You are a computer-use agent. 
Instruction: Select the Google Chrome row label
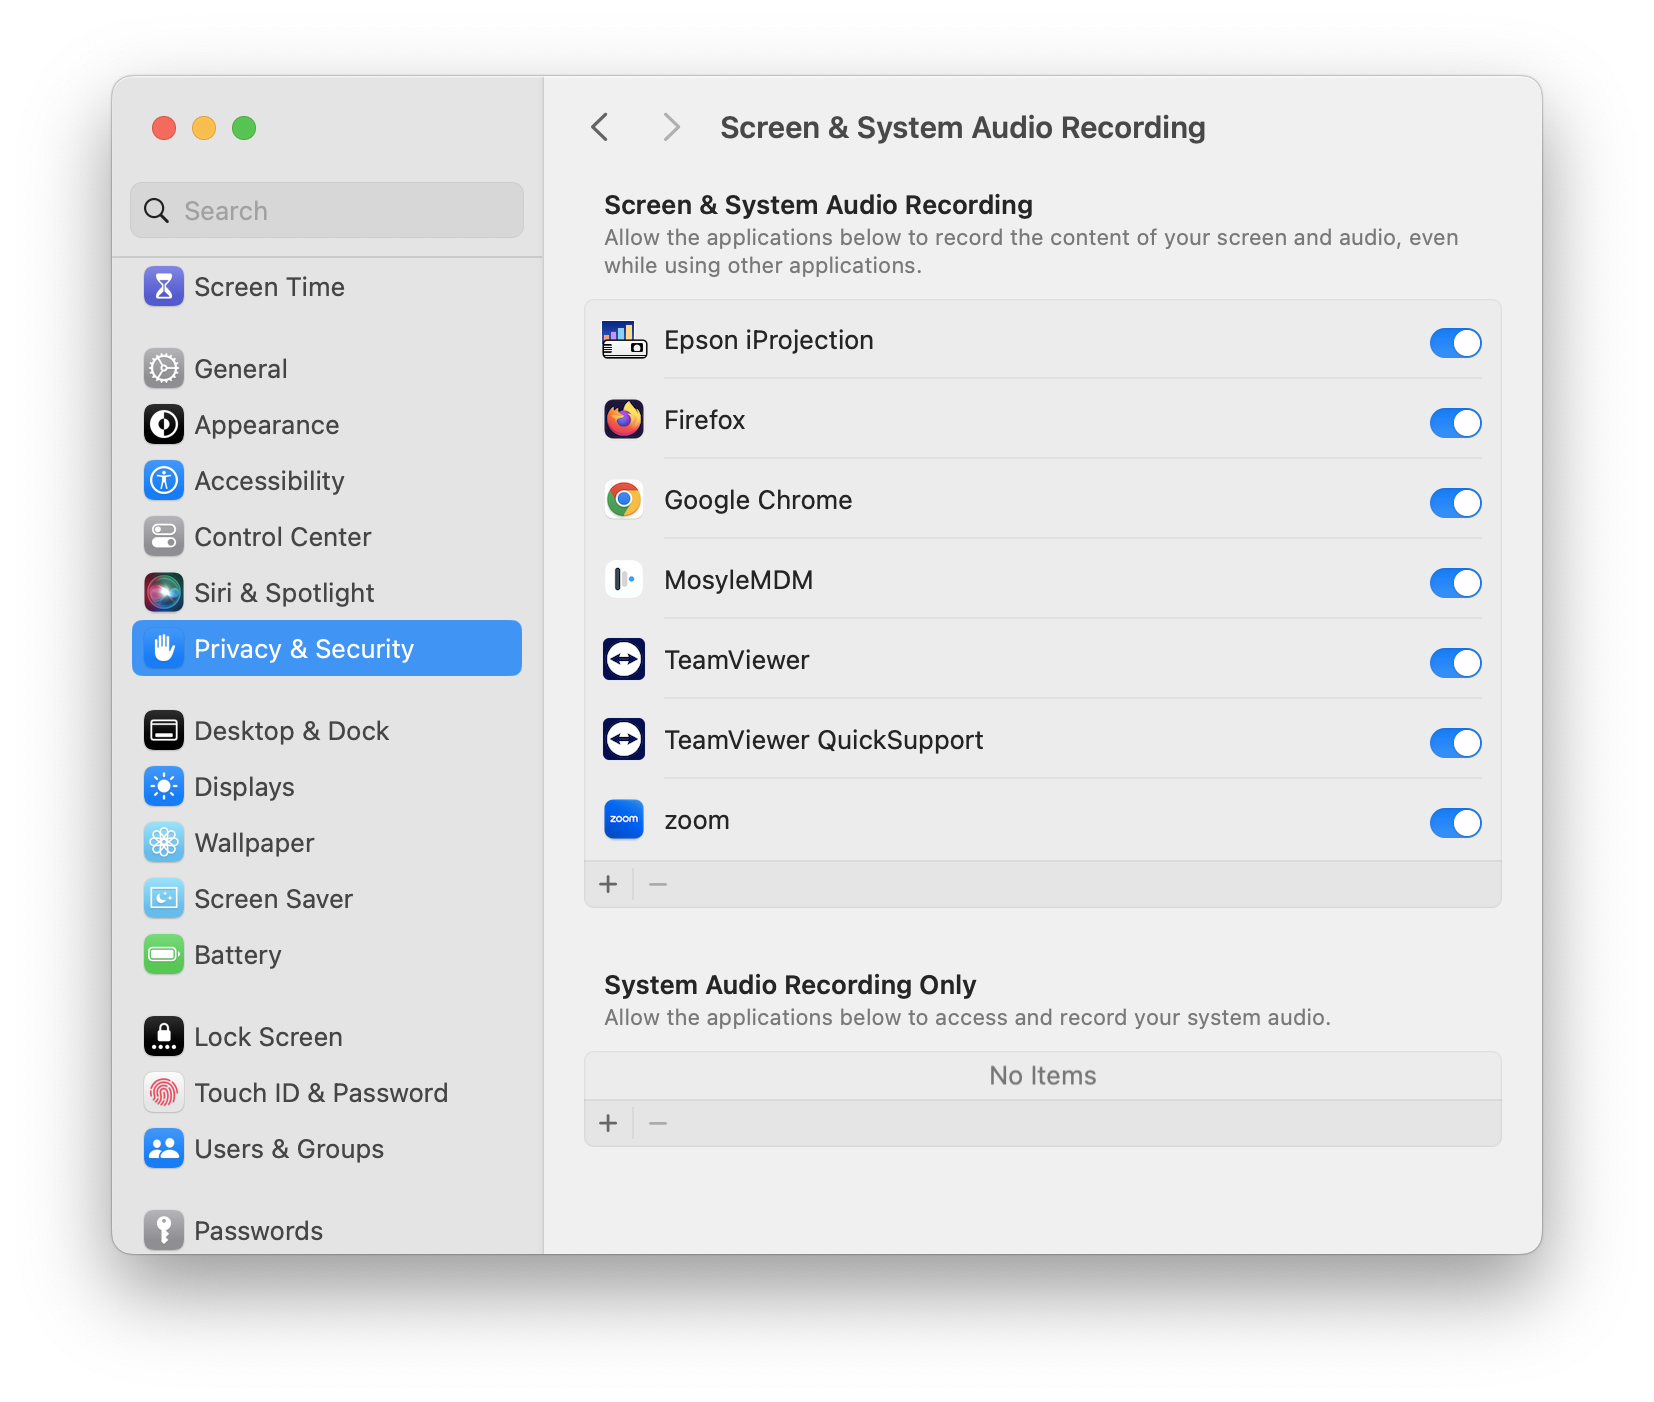(x=758, y=500)
